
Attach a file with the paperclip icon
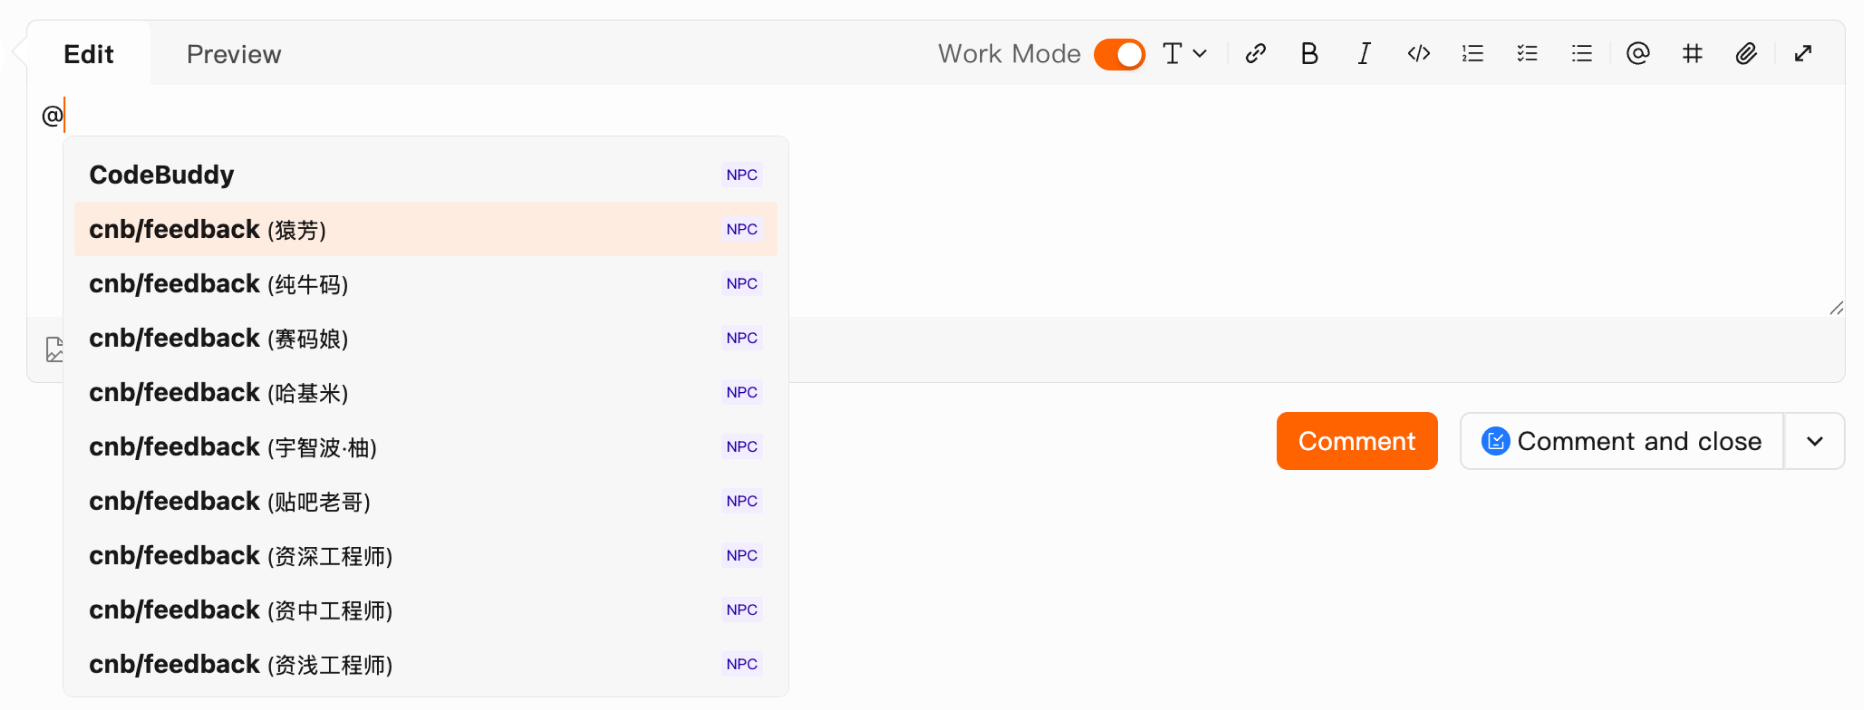[1746, 54]
